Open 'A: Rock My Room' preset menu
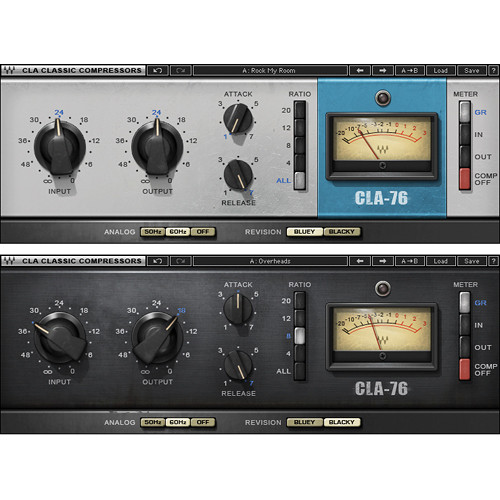Viewport: 500px width, 500px height. pyautogui.click(x=270, y=71)
